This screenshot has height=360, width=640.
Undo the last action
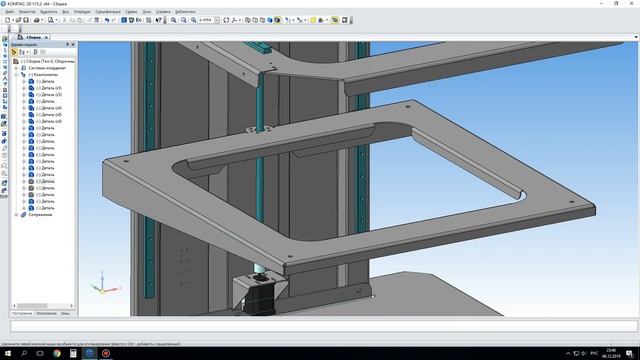[x=107, y=20]
